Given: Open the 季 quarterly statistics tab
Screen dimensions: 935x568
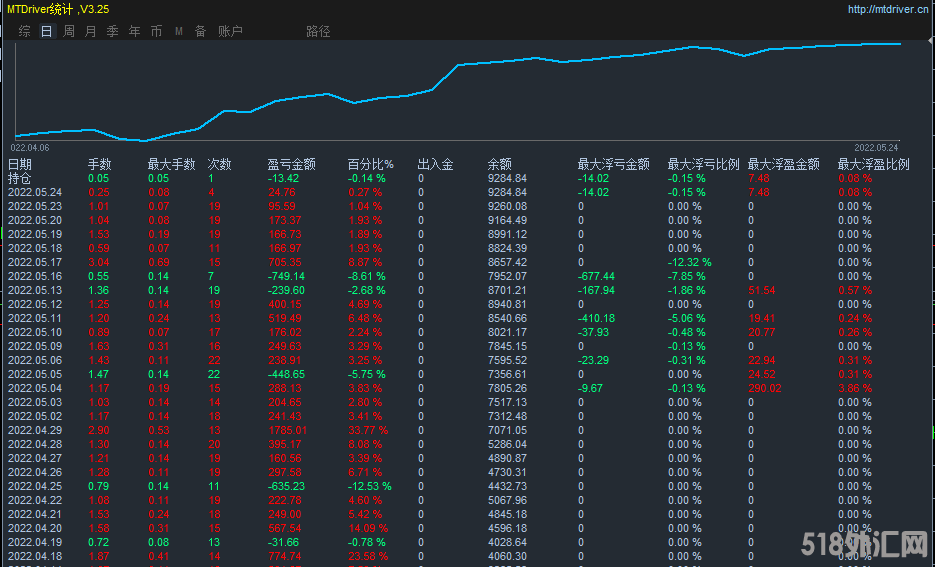Looking at the screenshot, I should [113, 31].
